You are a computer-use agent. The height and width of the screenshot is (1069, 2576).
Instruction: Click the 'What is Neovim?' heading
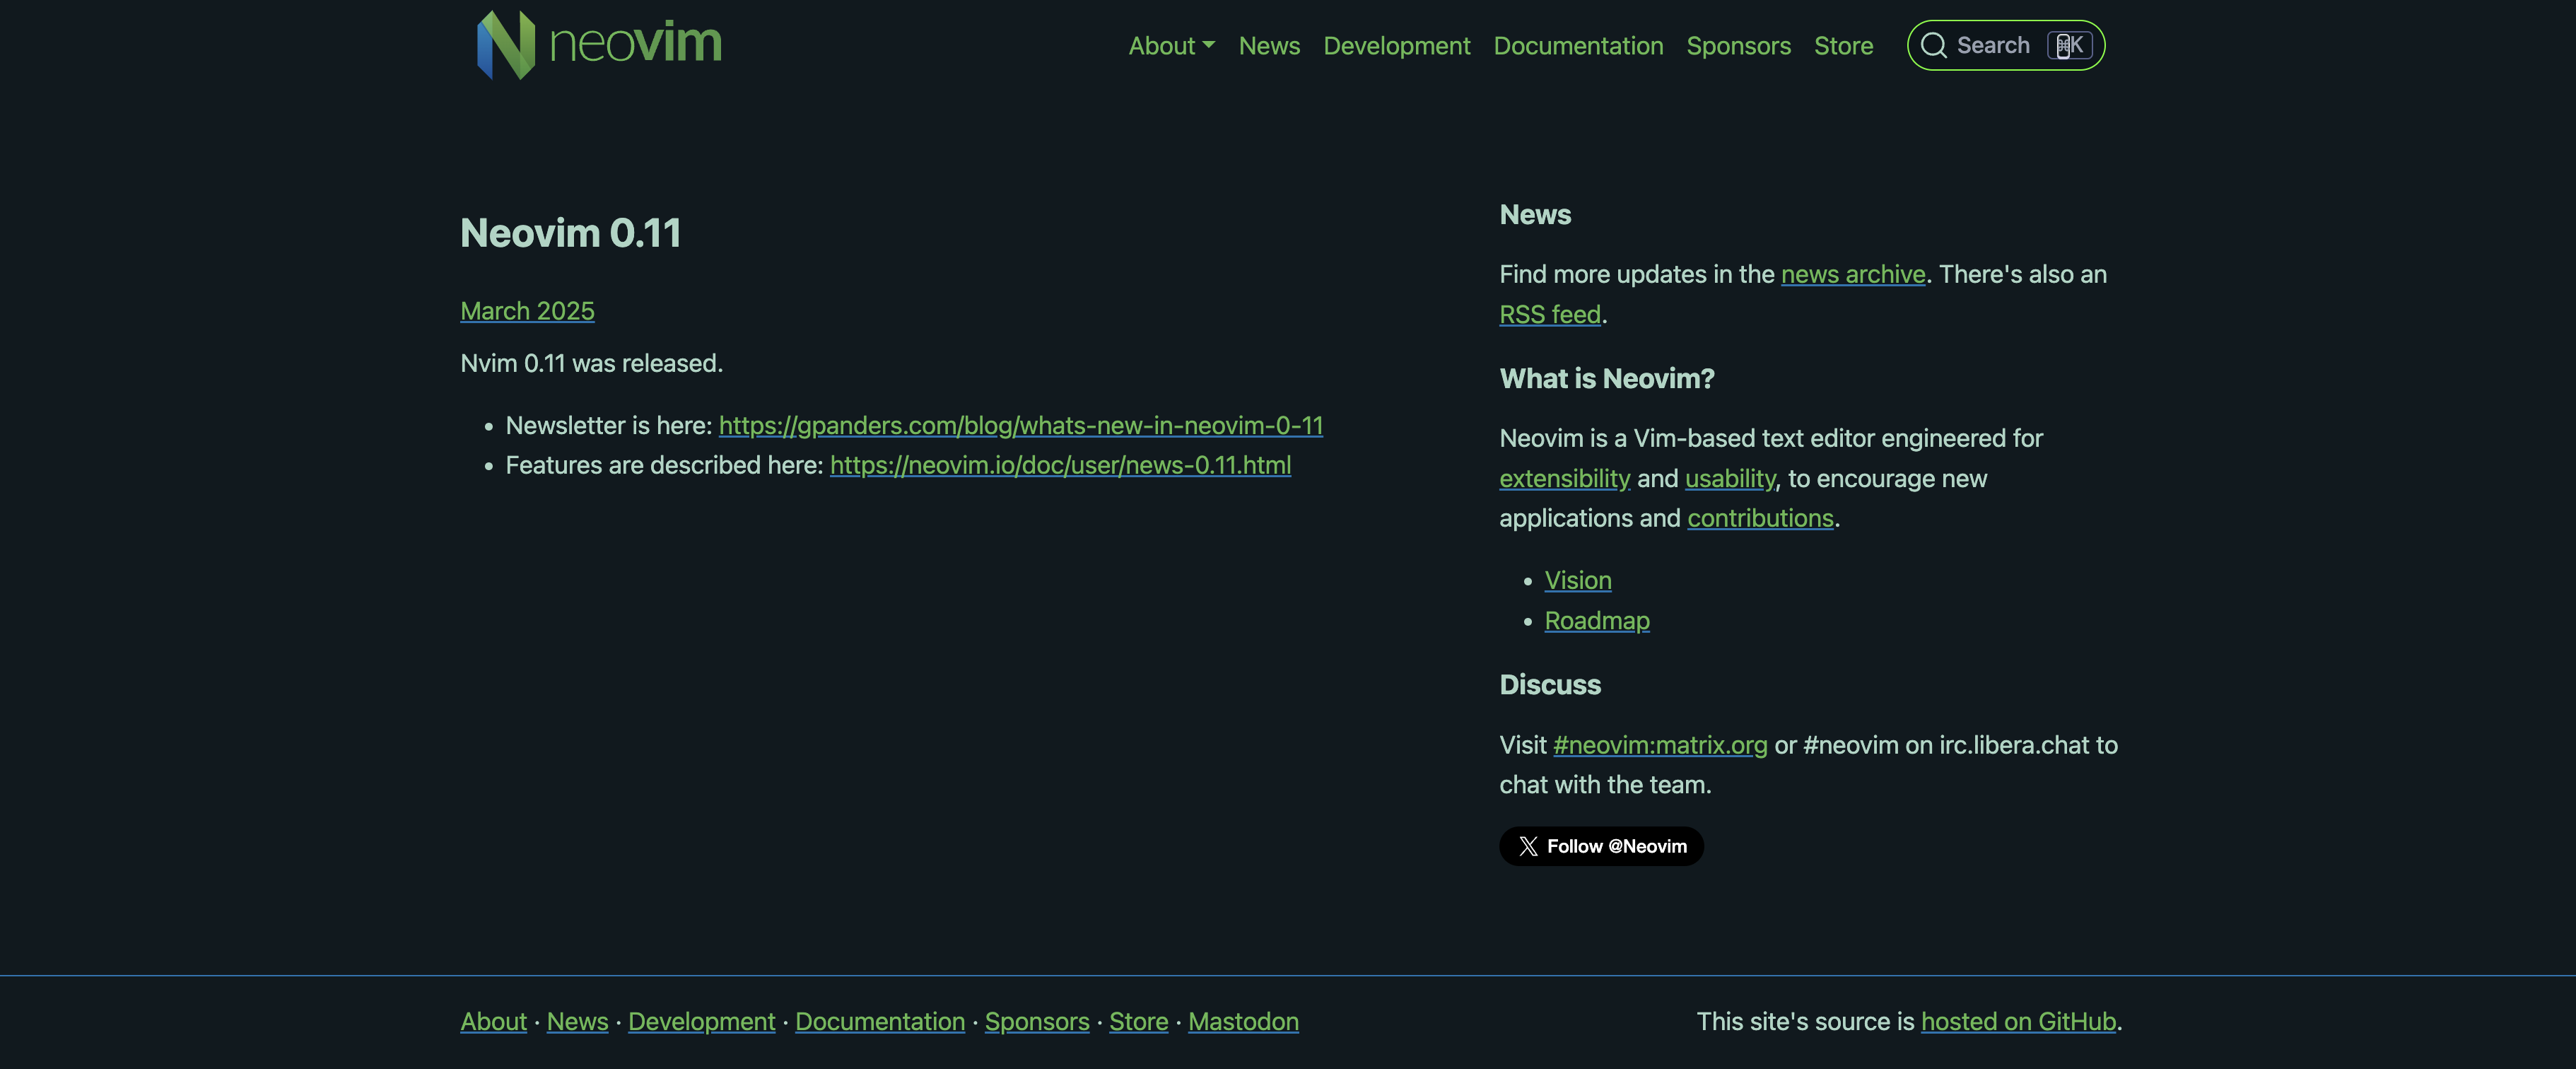pyautogui.click(x=1606, y=378)
